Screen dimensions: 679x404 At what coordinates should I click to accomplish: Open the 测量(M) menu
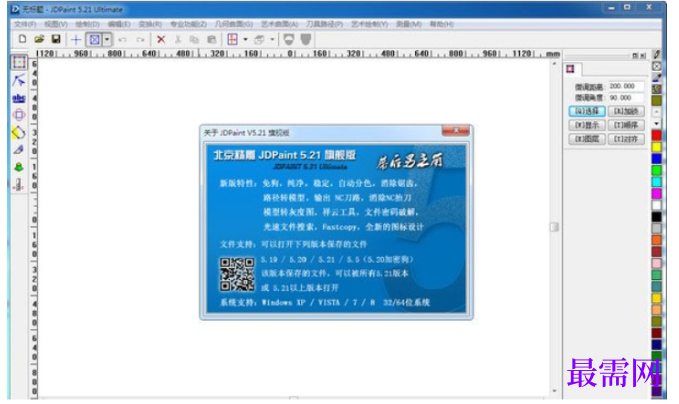(409, 24)
